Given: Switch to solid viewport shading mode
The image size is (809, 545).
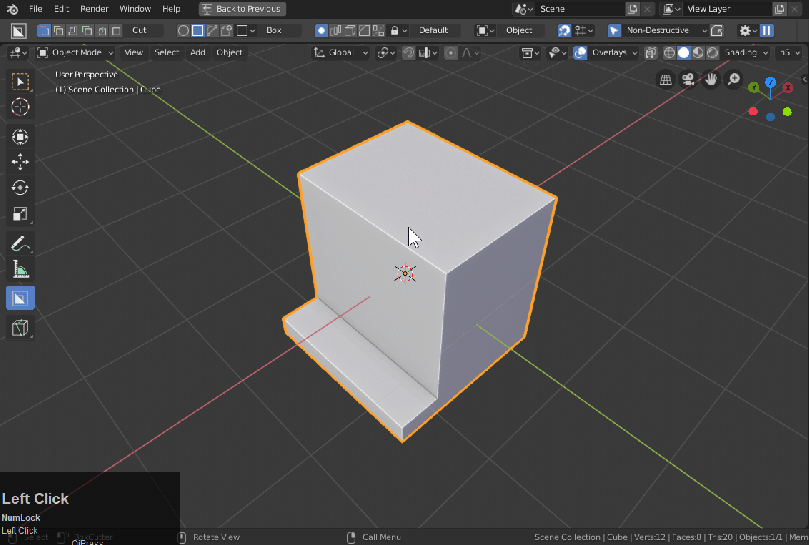Looking at the screenshot, I should [x=683, y=52].
